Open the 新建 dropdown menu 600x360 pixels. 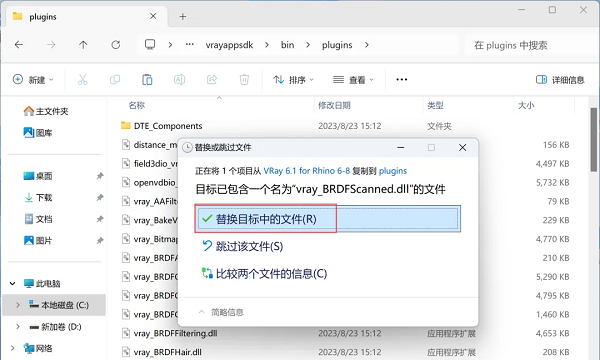(33, 80)
